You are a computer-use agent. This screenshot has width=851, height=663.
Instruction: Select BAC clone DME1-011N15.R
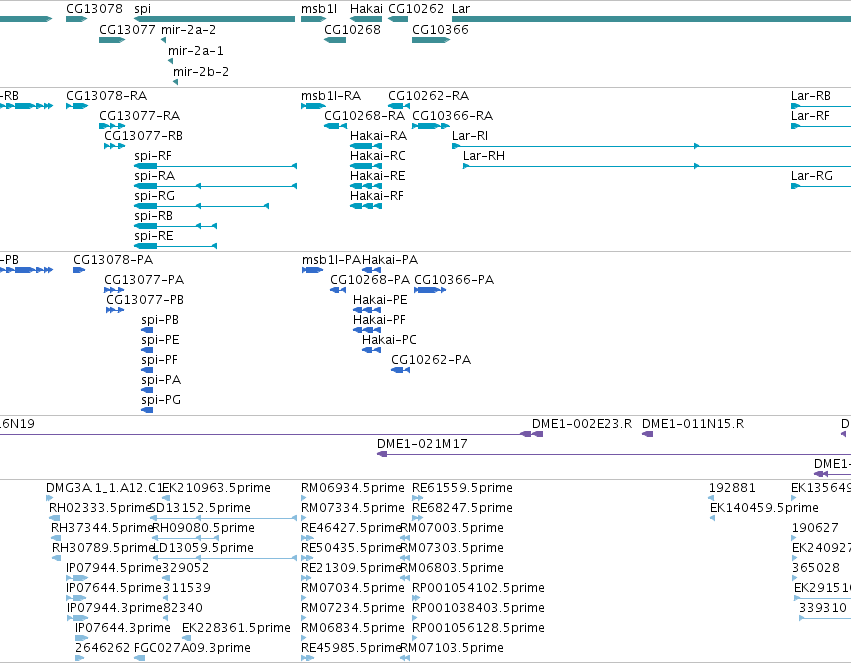point(693,424)
